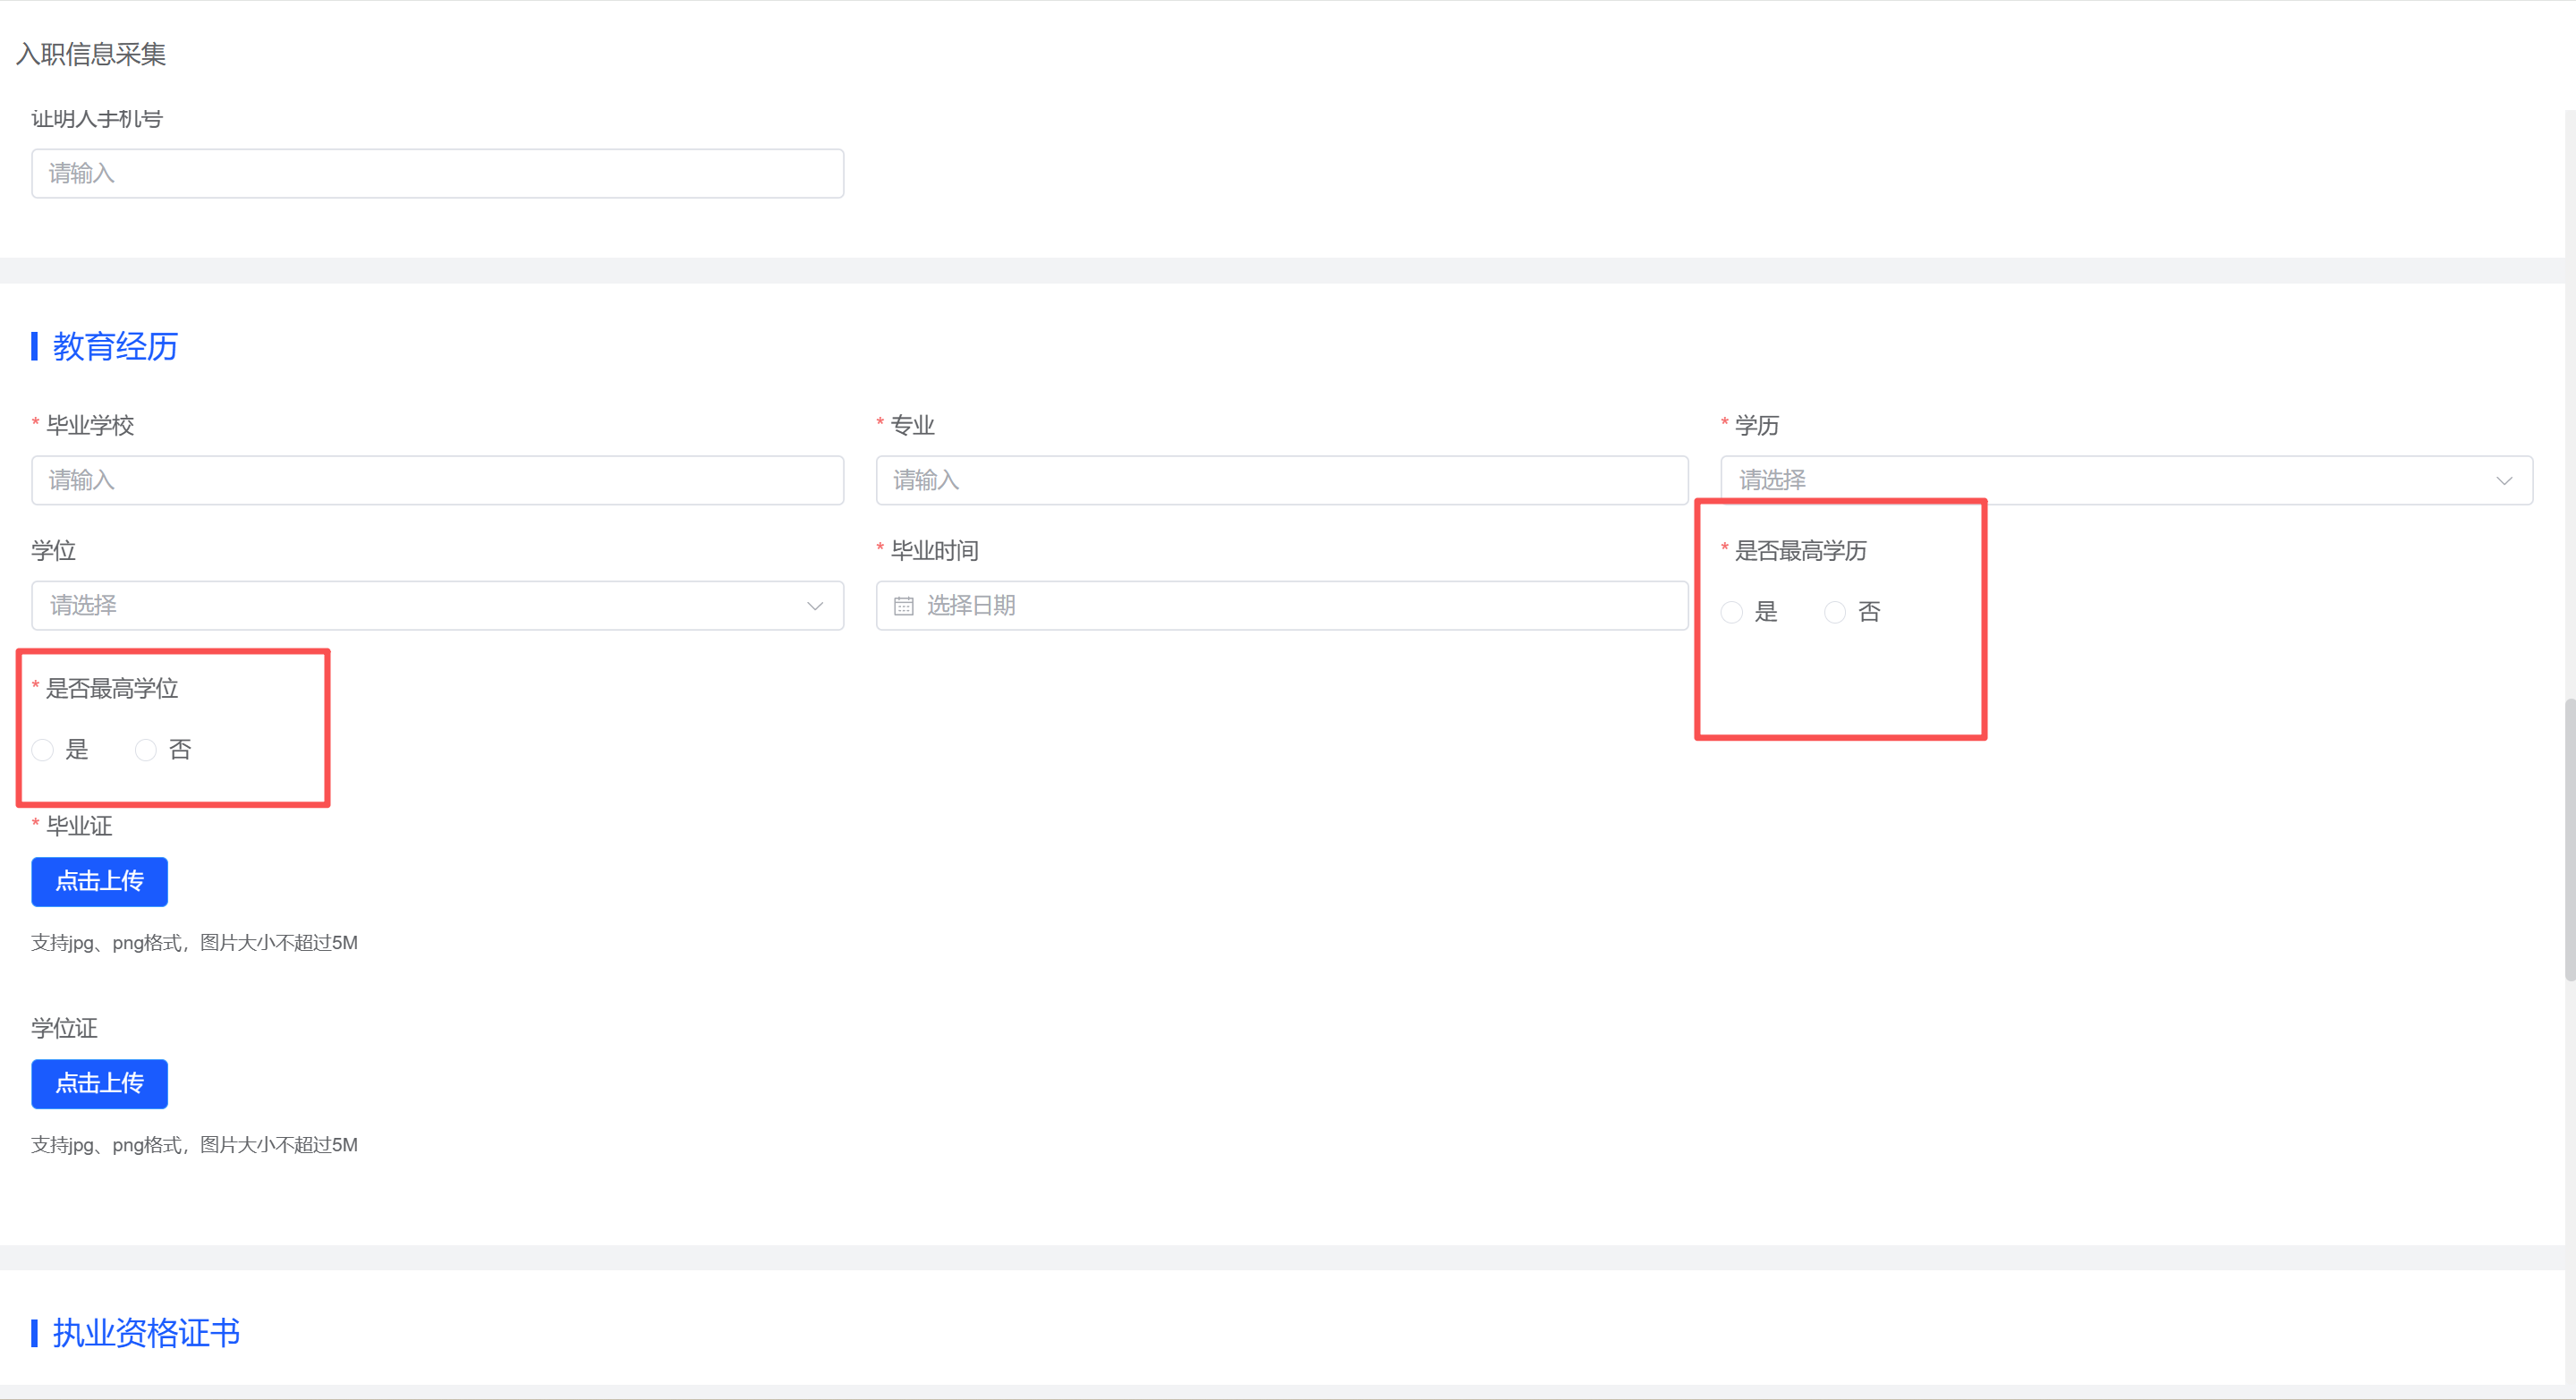Focus the 毕业学校 input field
Screen dimensions: 2576x1400
(x=437, y=481)
